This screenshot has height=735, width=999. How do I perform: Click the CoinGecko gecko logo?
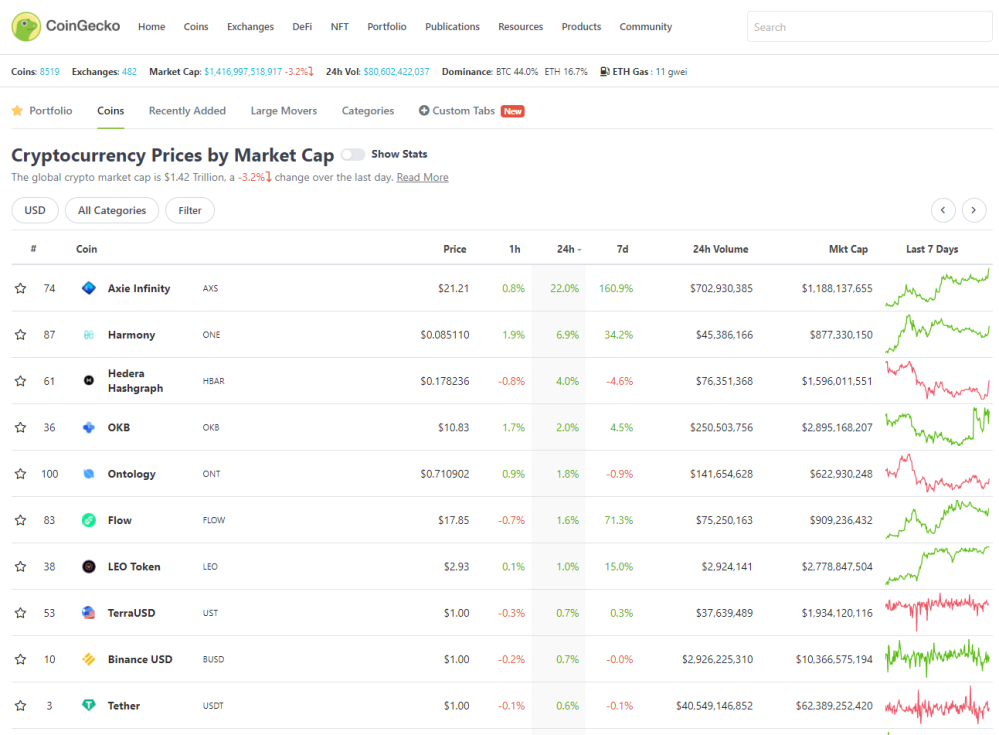point(26,27)
